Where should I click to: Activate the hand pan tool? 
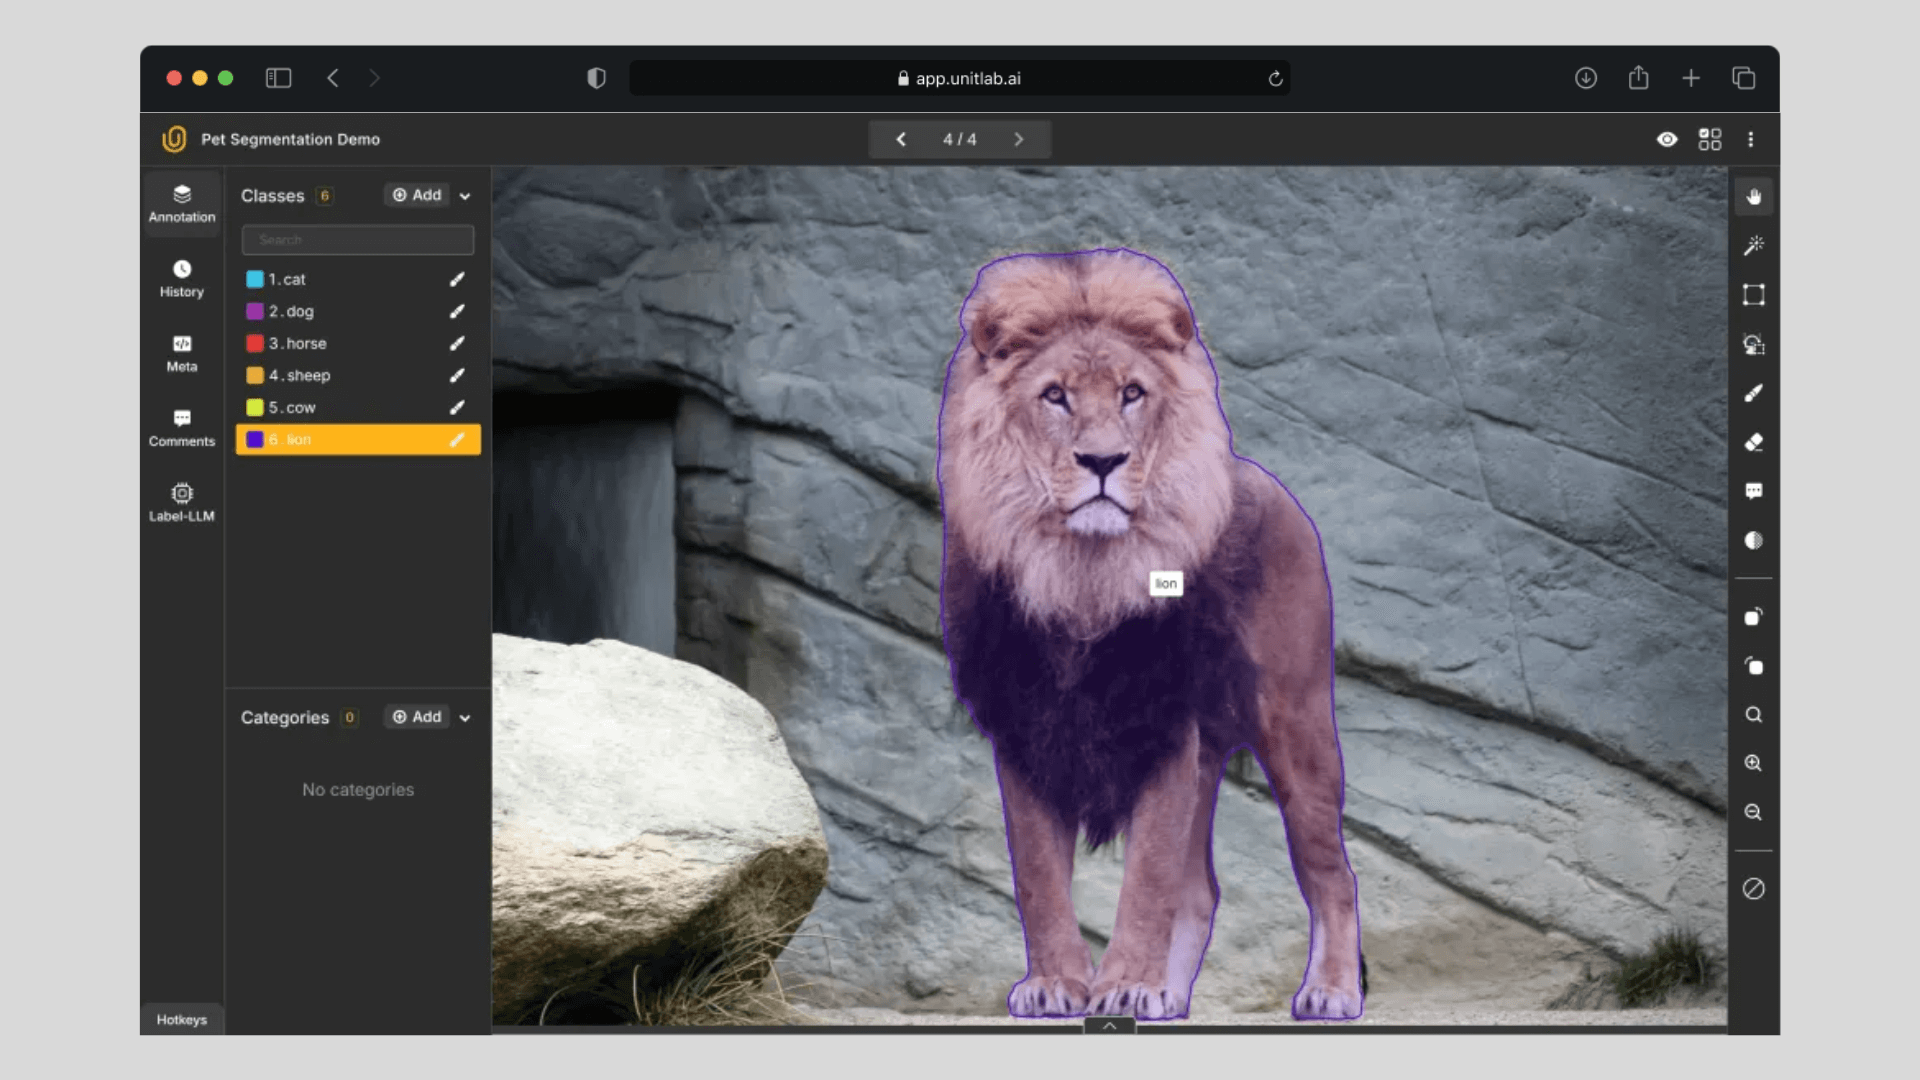pyautogui.click(x=1753, y=197)
